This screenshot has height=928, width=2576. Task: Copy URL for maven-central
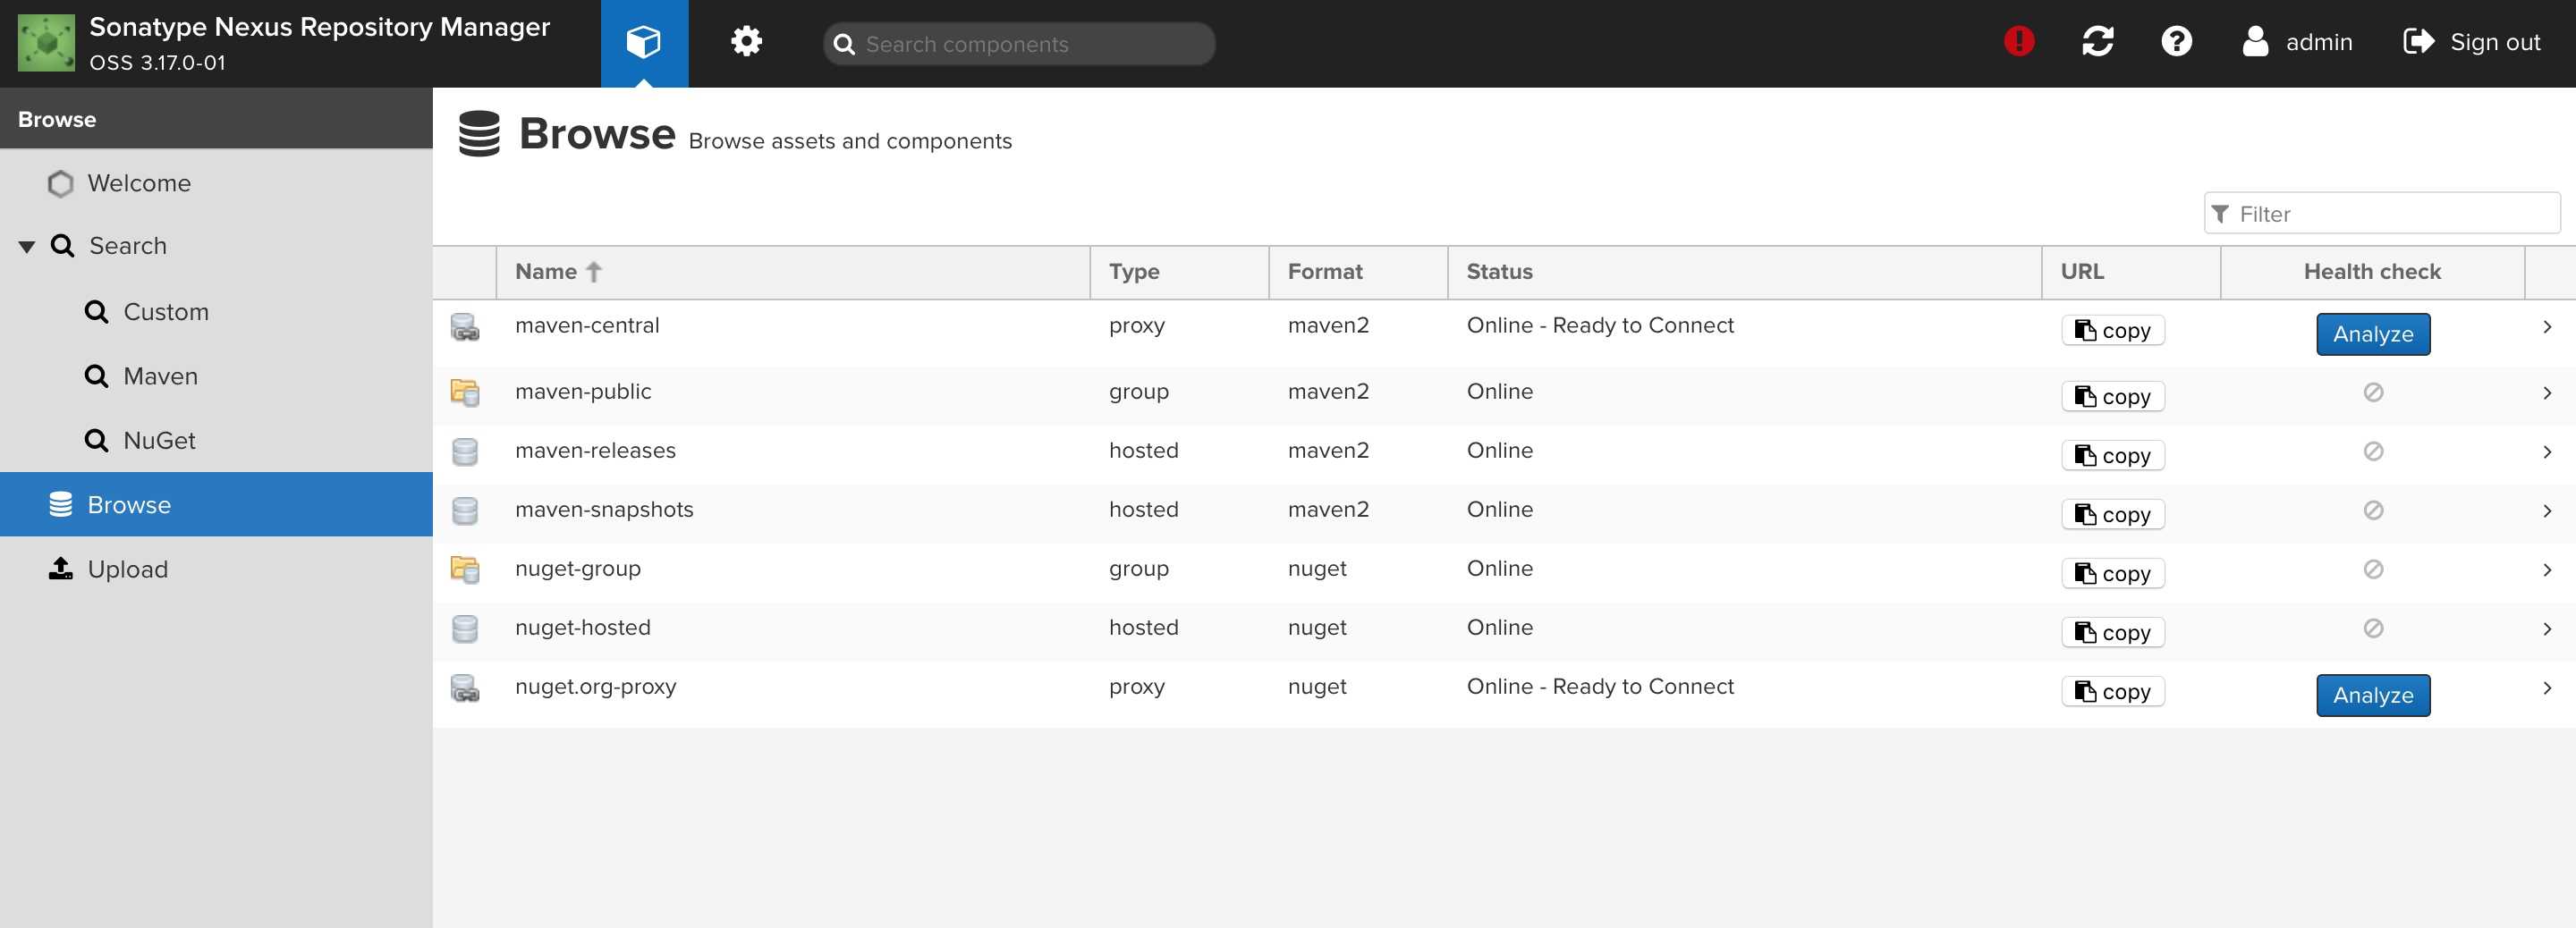tap(2113, 330)
